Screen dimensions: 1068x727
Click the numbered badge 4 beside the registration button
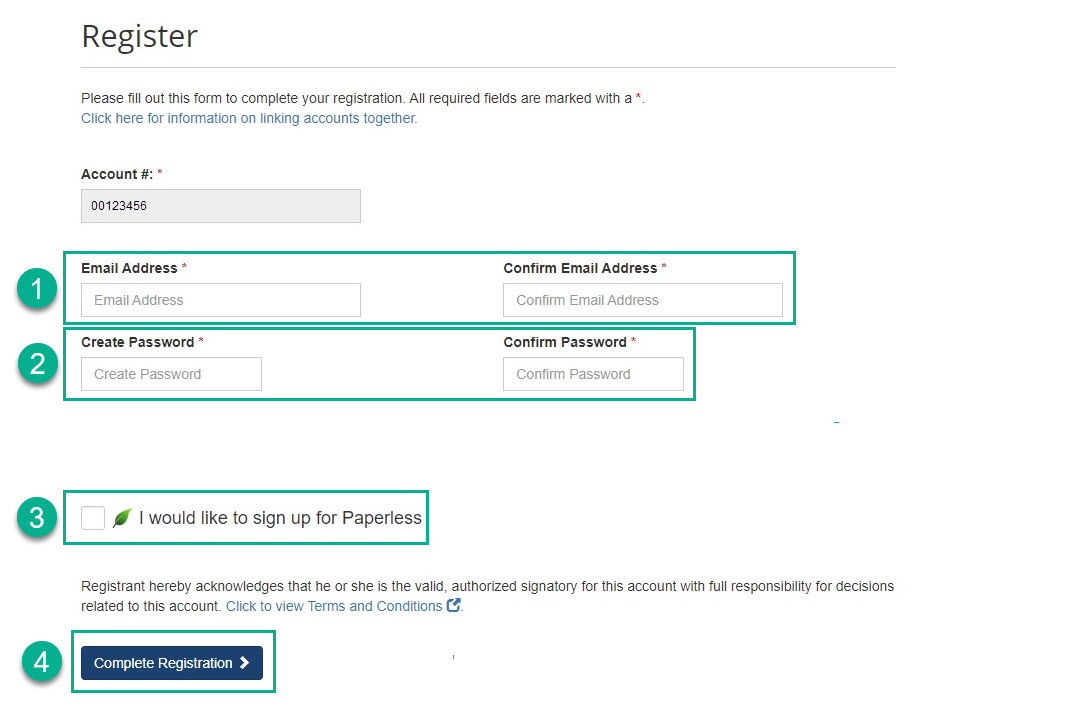click(40, 662)
